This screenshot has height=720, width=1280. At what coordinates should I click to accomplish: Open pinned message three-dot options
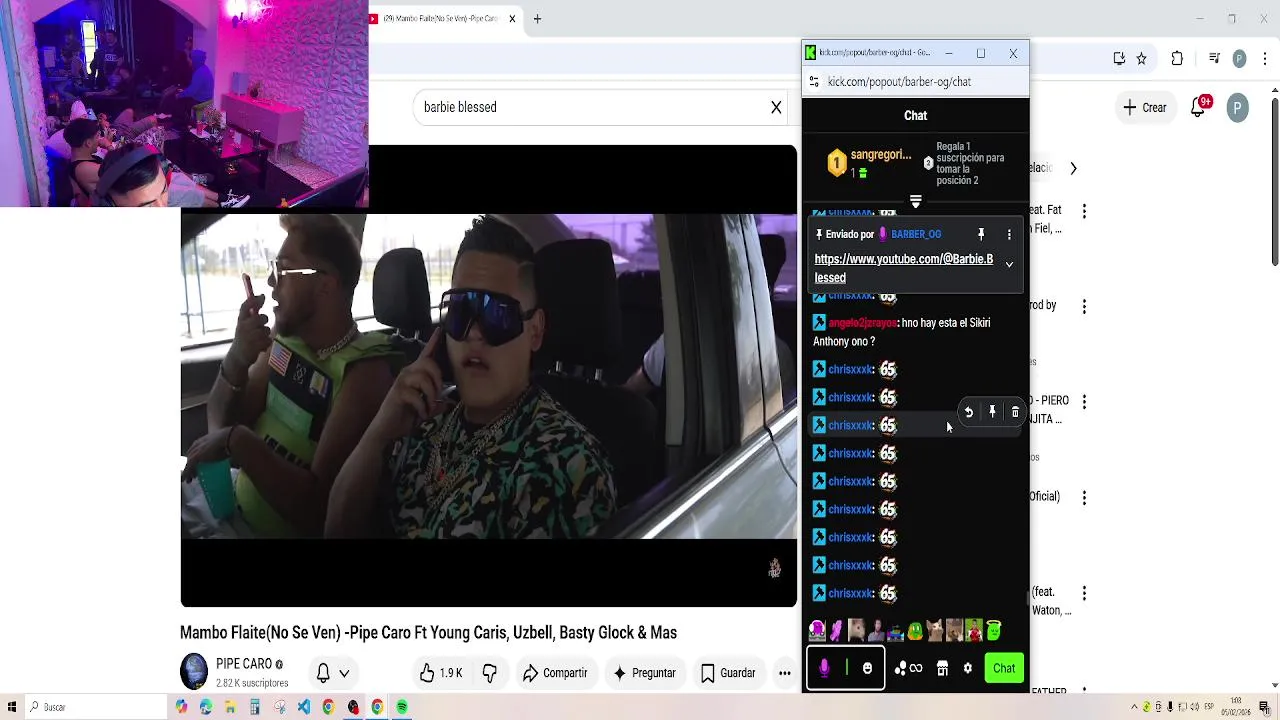pos(1009,234)
